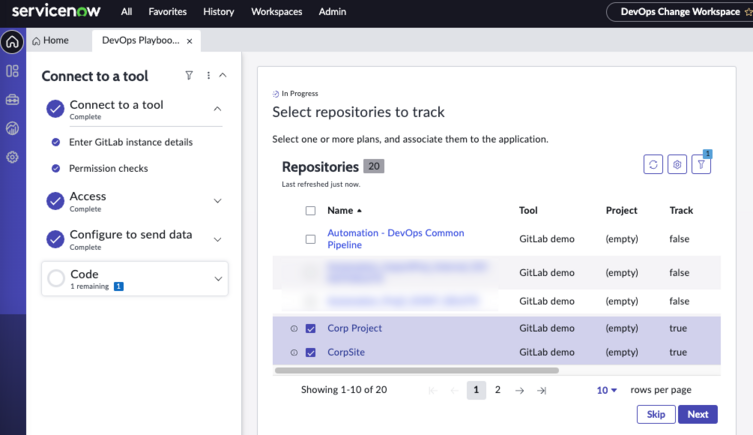Image resolution: width=753 pixels, height=435 pixels.
Task: Jump to last page arrow
Action: (x=541, y=390)
